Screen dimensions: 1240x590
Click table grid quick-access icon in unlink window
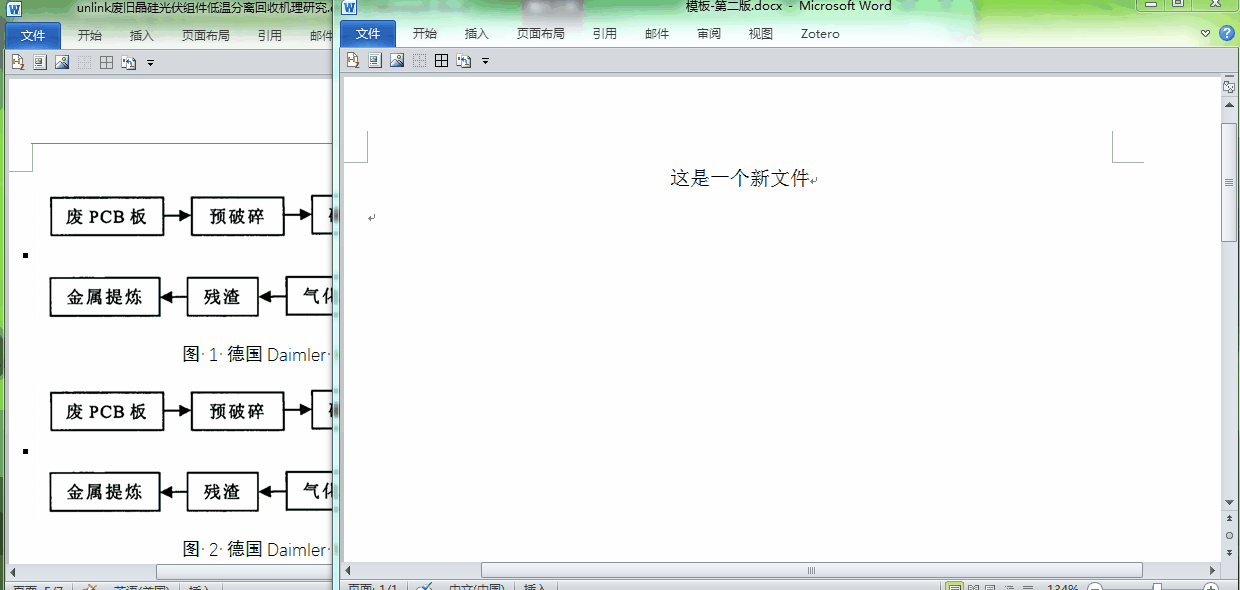(x=106, y=63)
